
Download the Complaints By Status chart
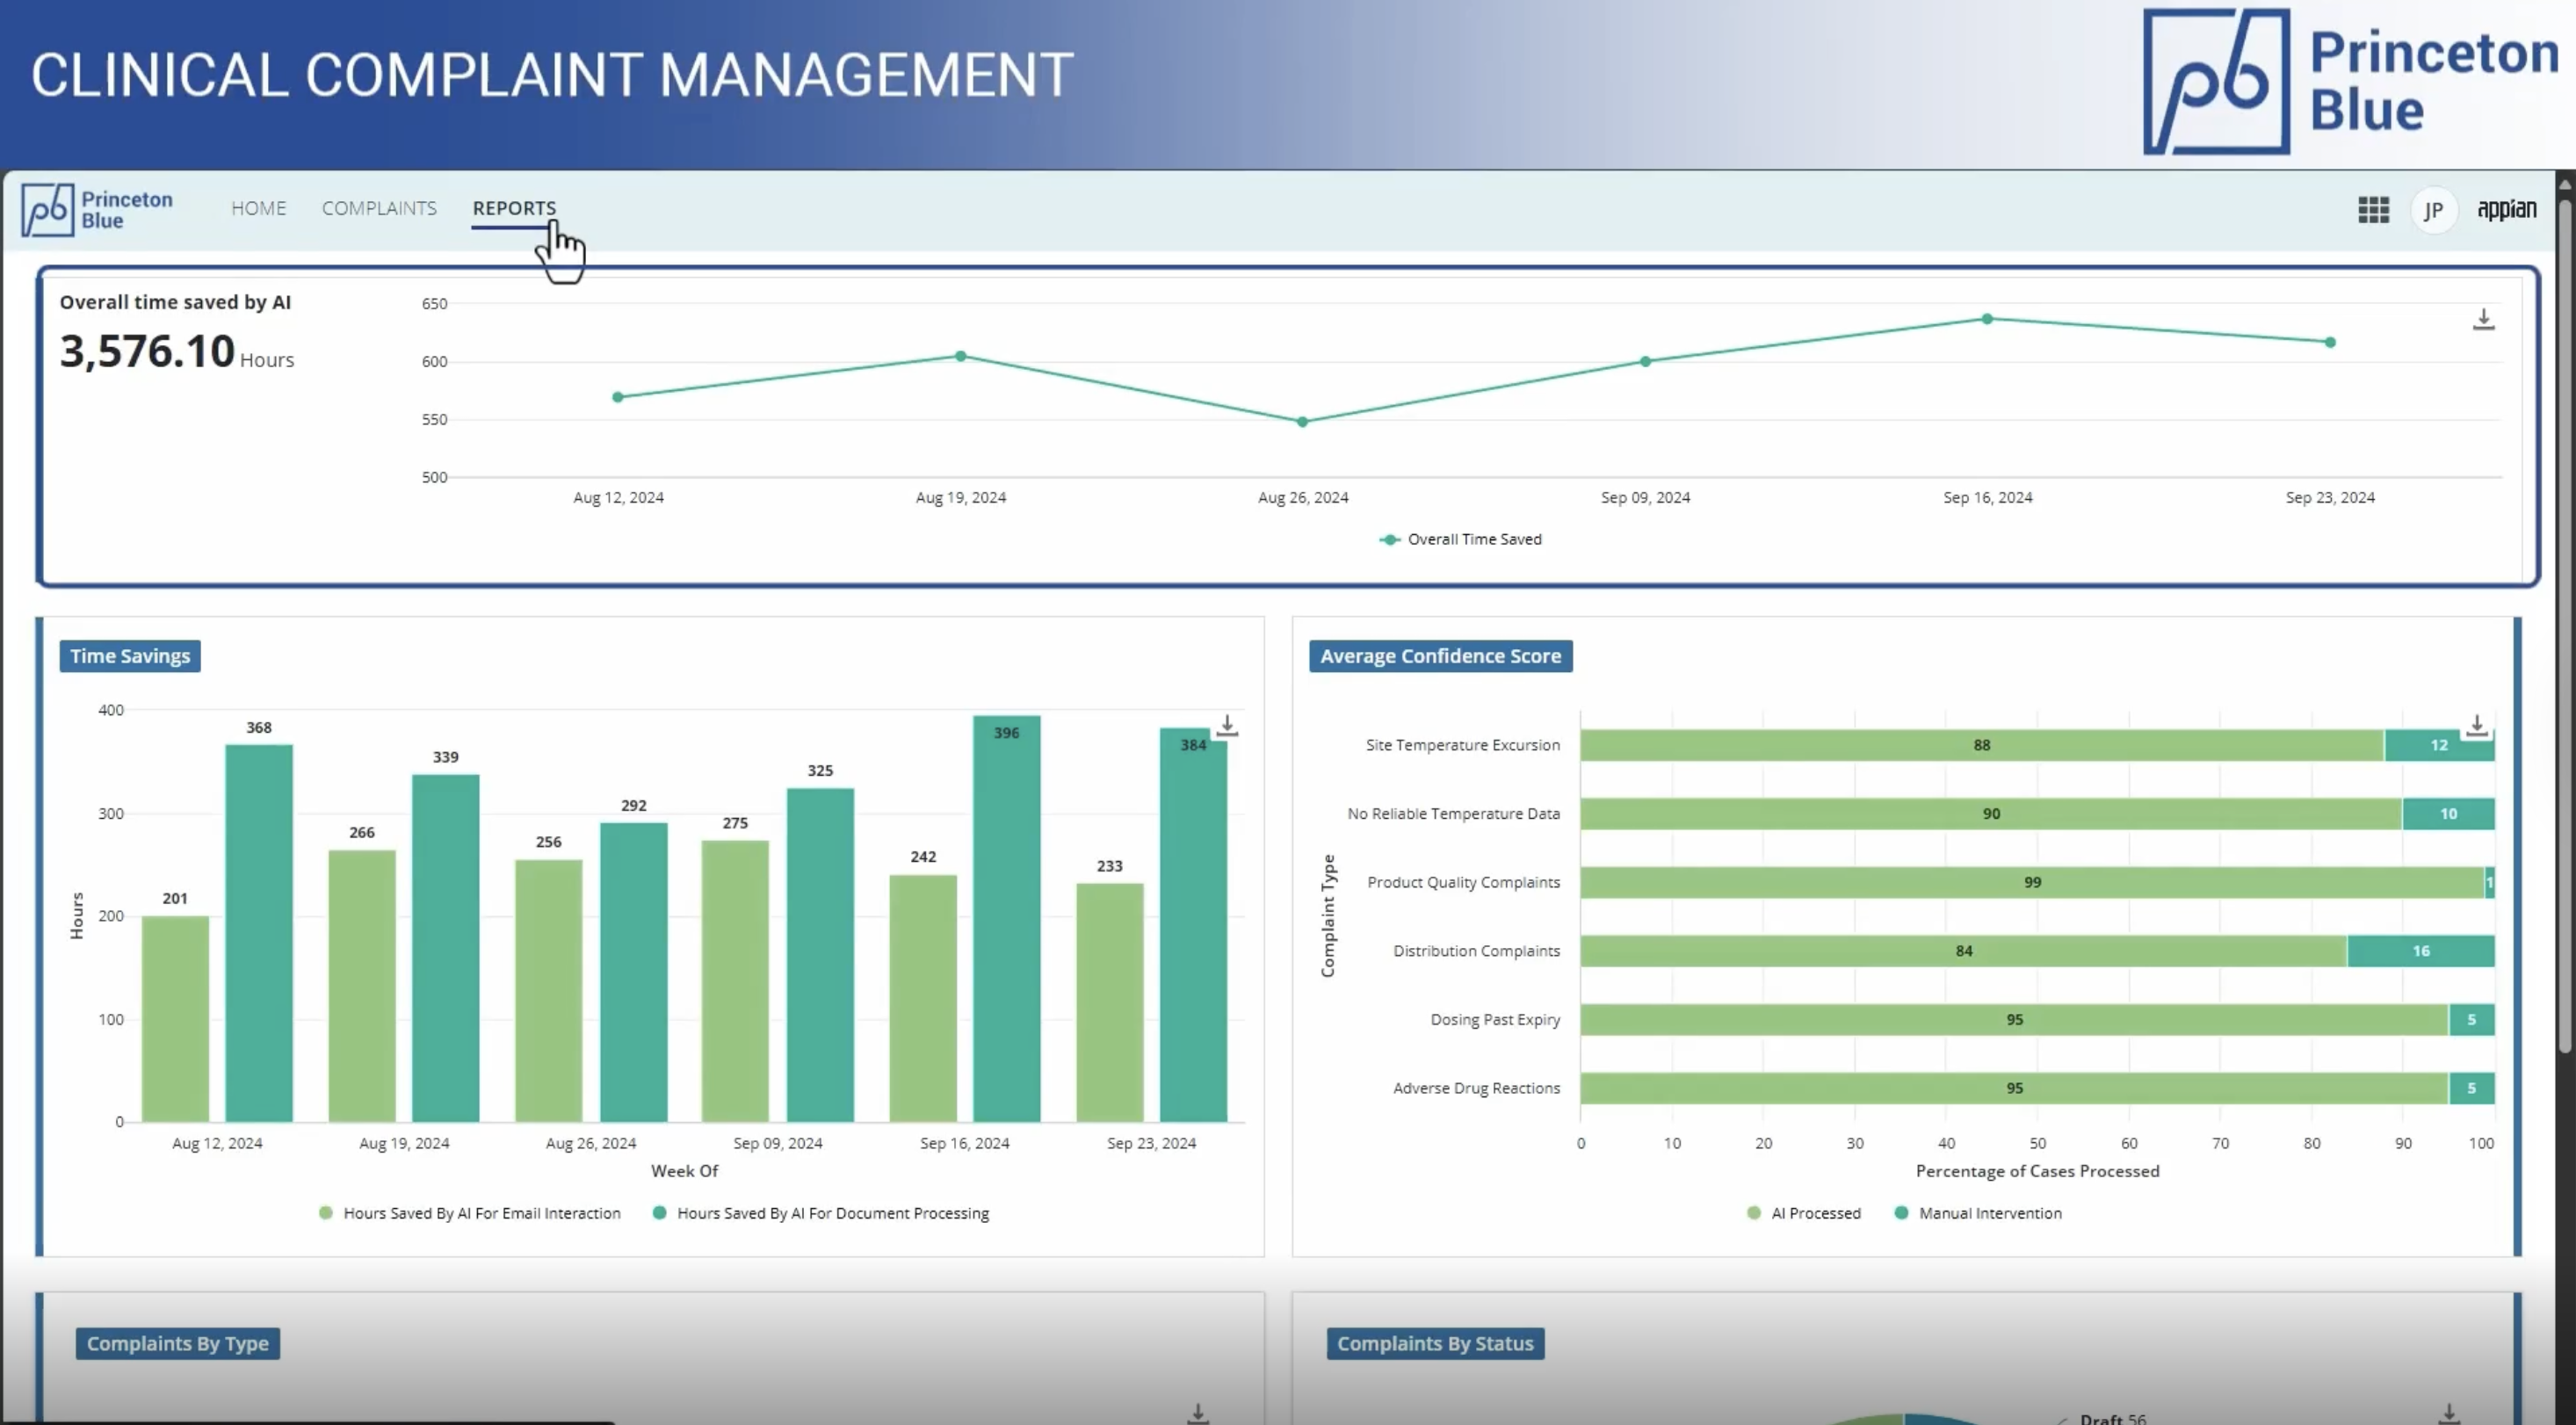[x=2449, y=1413]
